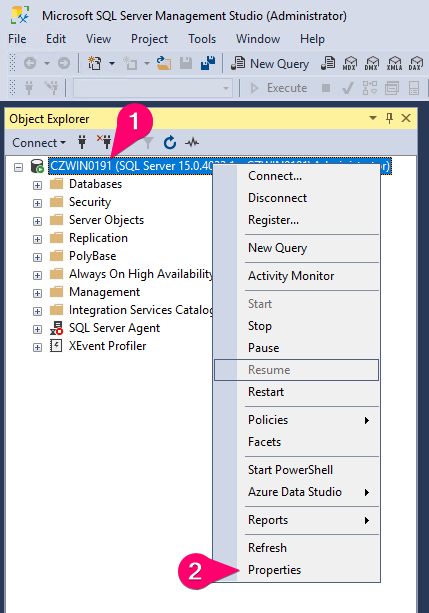This screenshot has height=613, width=429.
Task: Choose Start PowerShell in context menu
Action: coord(296,470)
